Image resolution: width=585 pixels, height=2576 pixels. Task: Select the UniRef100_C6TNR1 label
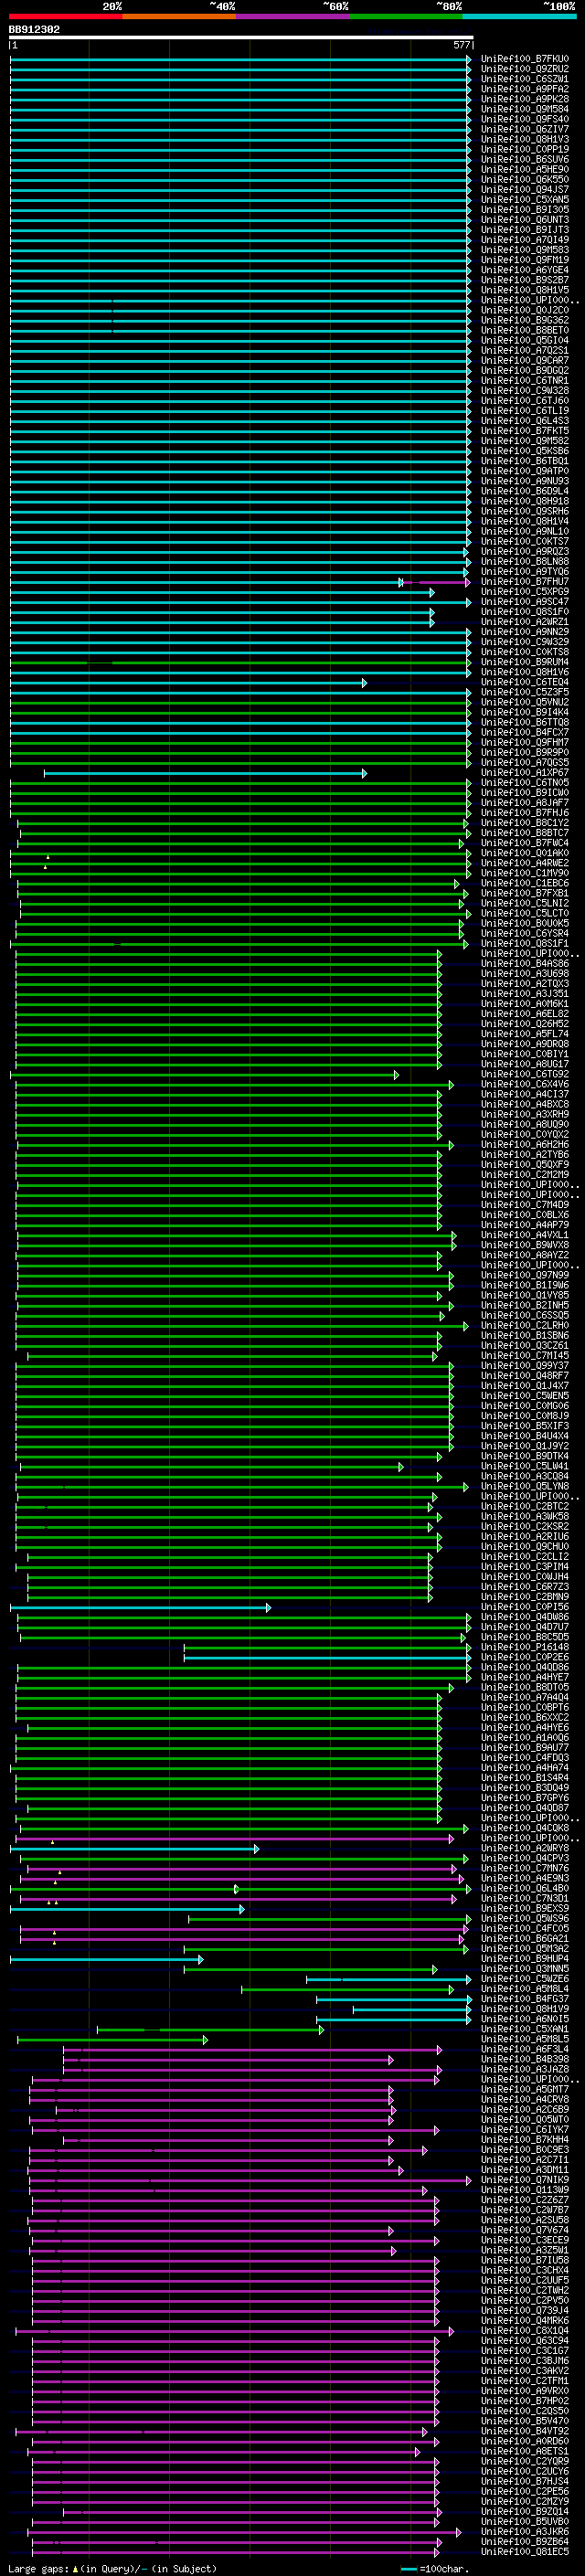tap(525, 380)
